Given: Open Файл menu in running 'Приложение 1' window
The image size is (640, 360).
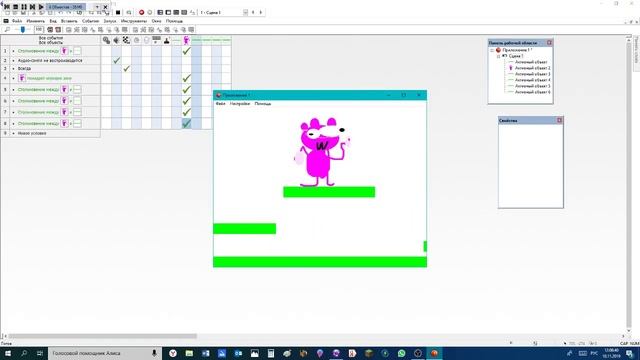Looking at the screenshot, I should [x=220, y=104].
